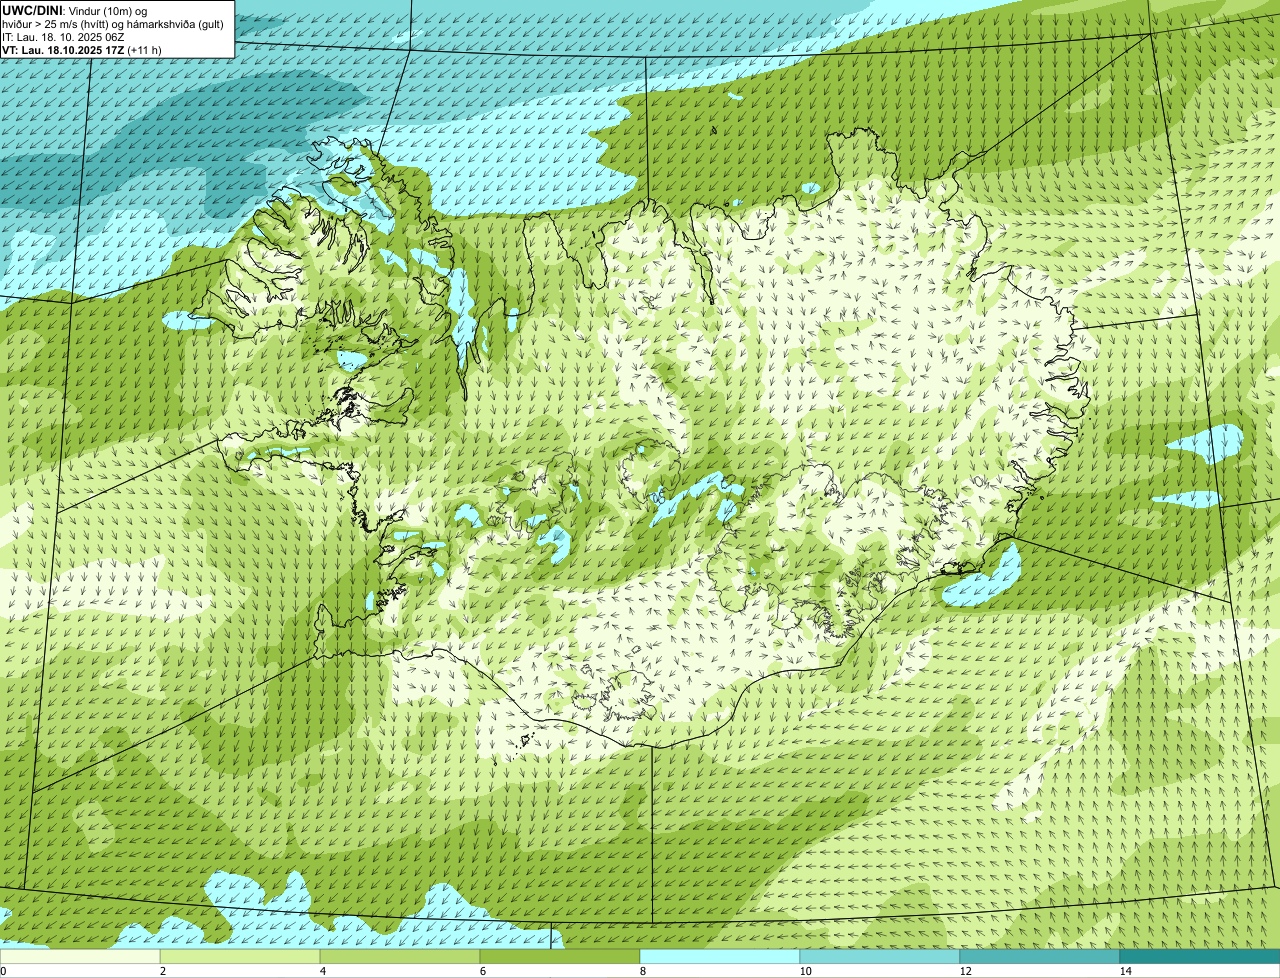The image size is (1280, 978).
Task: Click the legend scale label '2'
Action: 162,971
